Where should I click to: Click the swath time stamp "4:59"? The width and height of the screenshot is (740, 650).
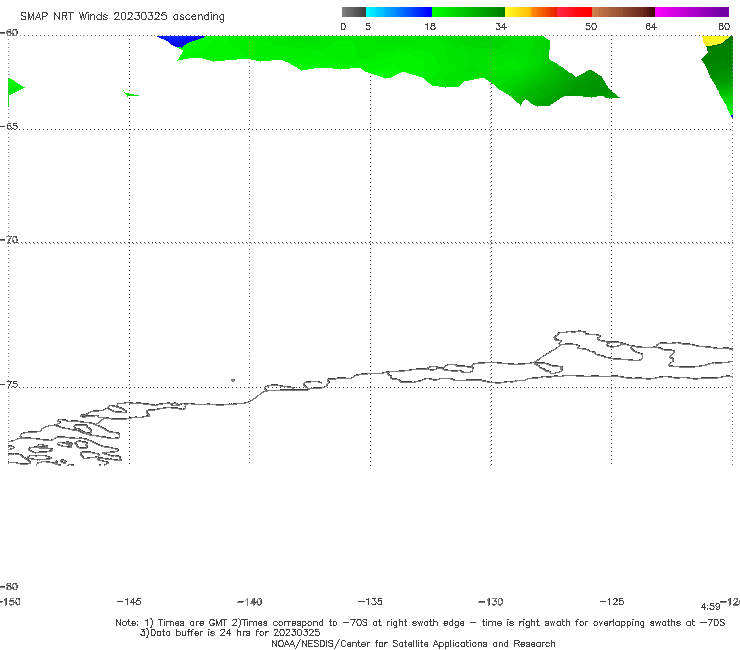pos(710,607)
